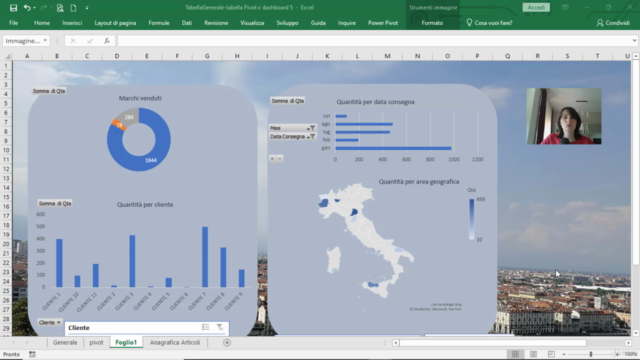Open the Visualizza tab
This screenshot has width=640, height=360.
[x=252, y=23]
